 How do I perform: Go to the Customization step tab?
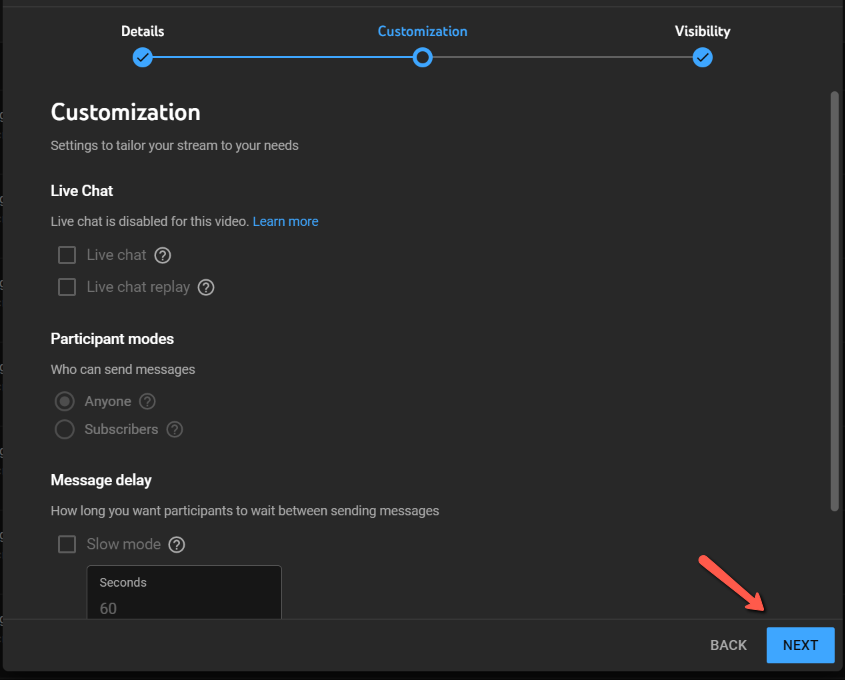422,31
